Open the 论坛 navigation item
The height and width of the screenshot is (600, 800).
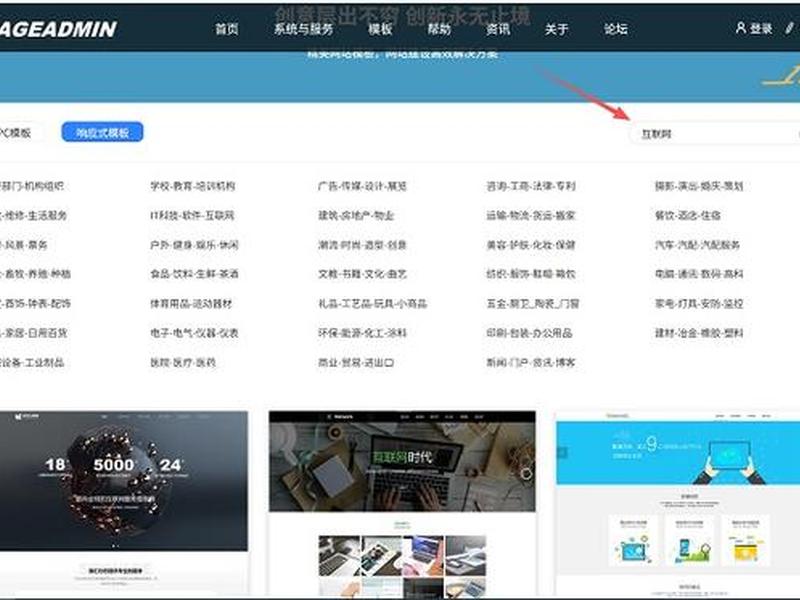pyautogui.click(x=615, y=29)
